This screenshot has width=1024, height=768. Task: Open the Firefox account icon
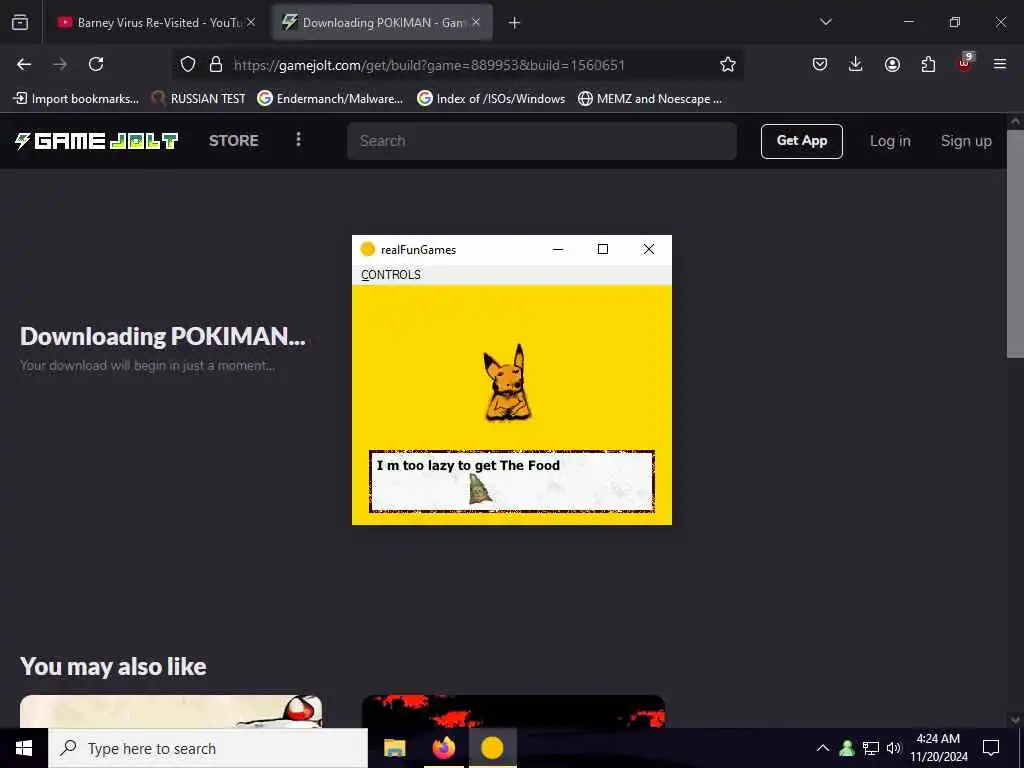pos(892,64)
